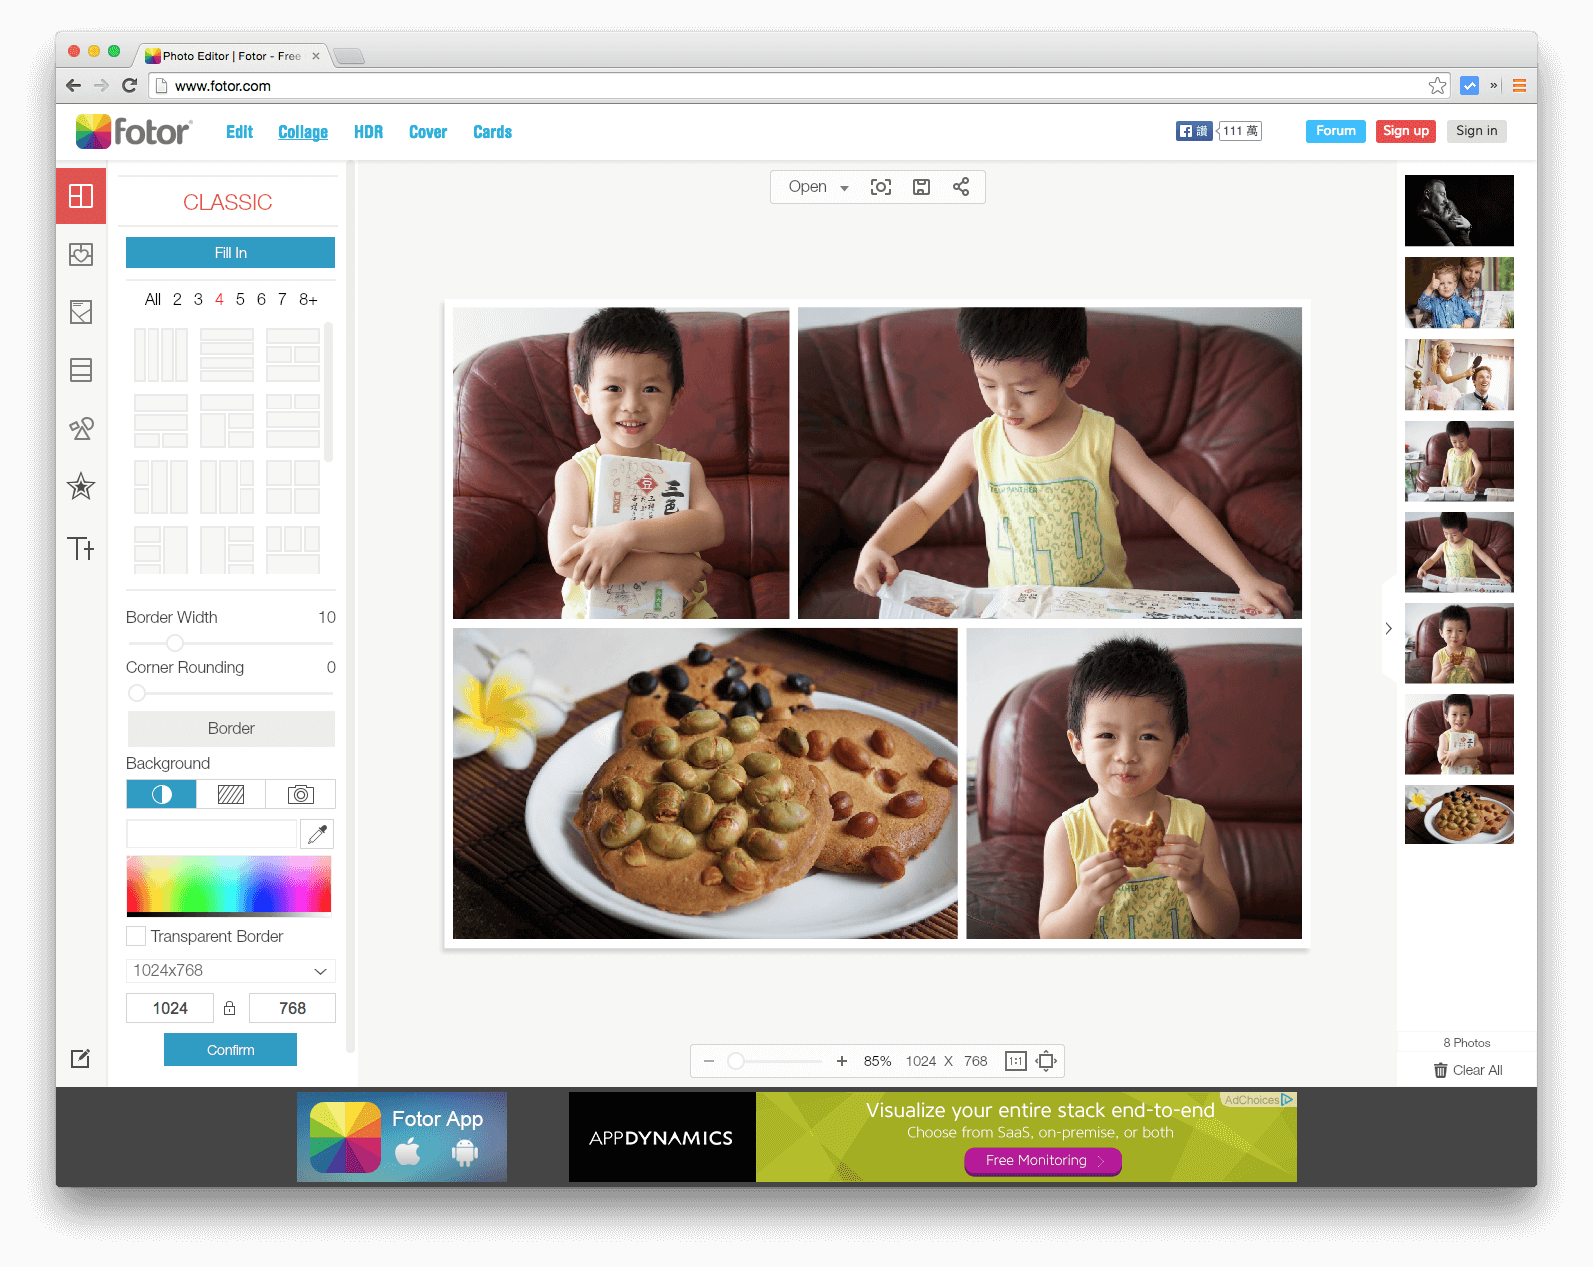Switch to the Cover tab
This screenshot has width=1593, height=1267.
click(x=428, y=132)
